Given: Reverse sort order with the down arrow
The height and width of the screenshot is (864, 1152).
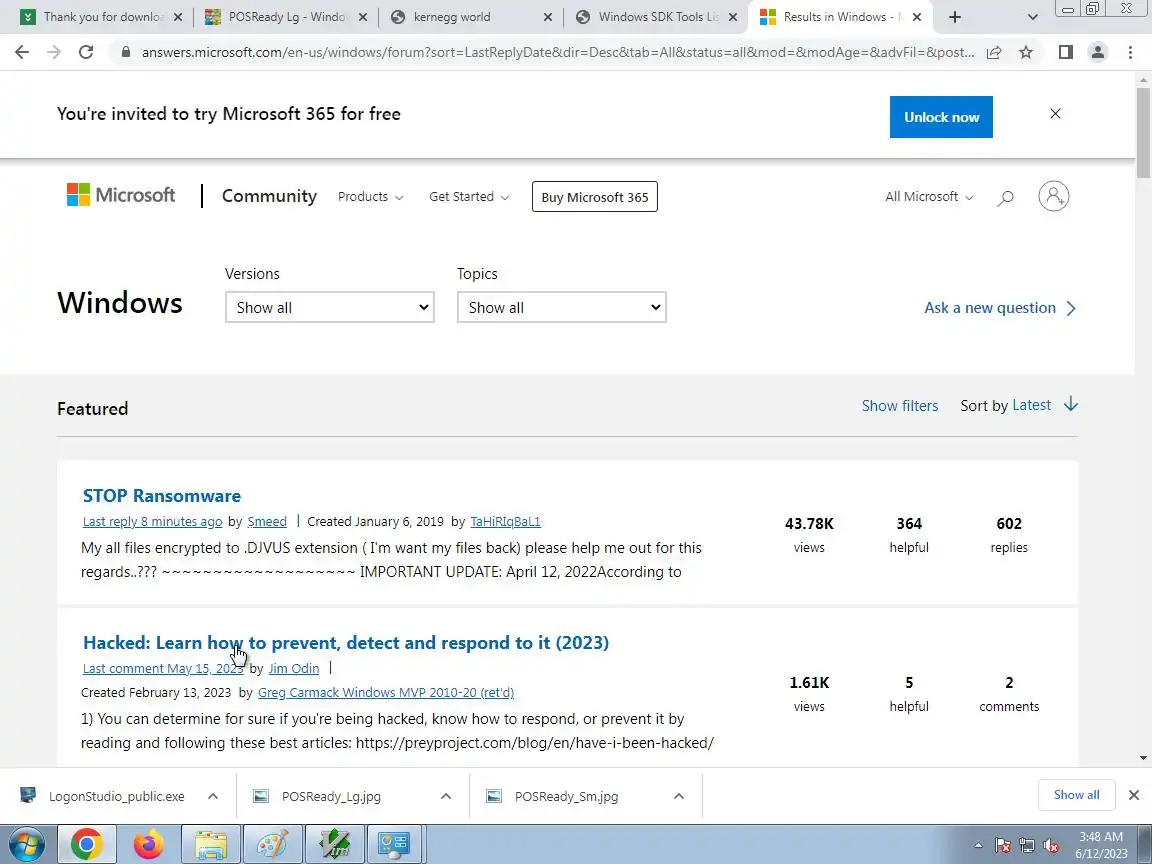Looking at the screenshot, I should [1070, 404].
